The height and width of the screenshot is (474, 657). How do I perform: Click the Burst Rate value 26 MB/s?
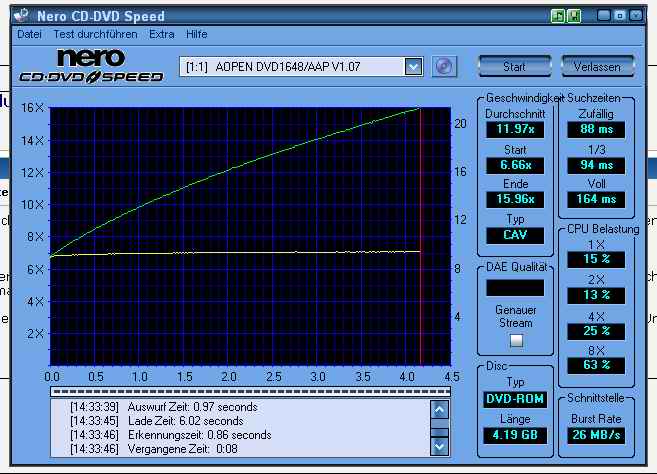[596, 435]
